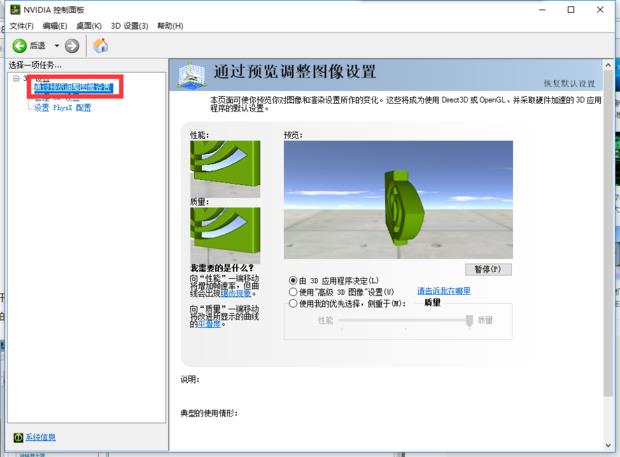Click the 性能 sample thumbnail
The width and height of the screenshot is (620, 457).
[x=225, y=169]
